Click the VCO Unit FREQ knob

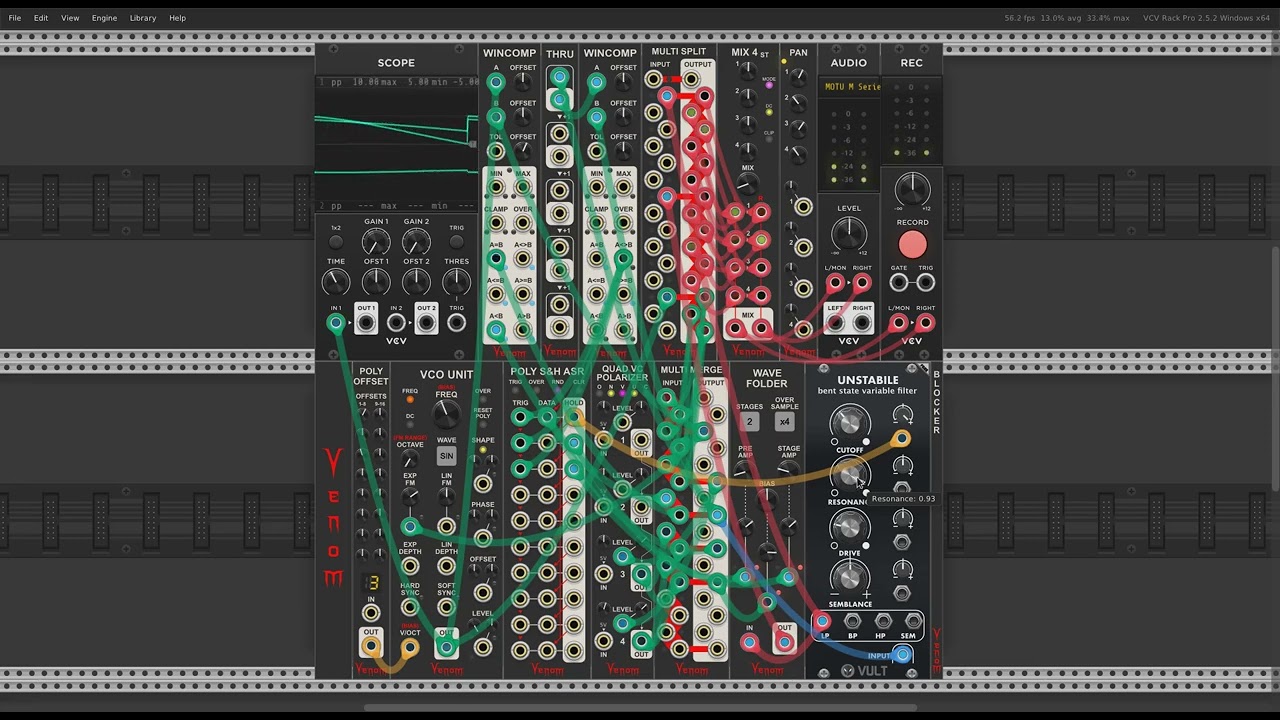446,414
